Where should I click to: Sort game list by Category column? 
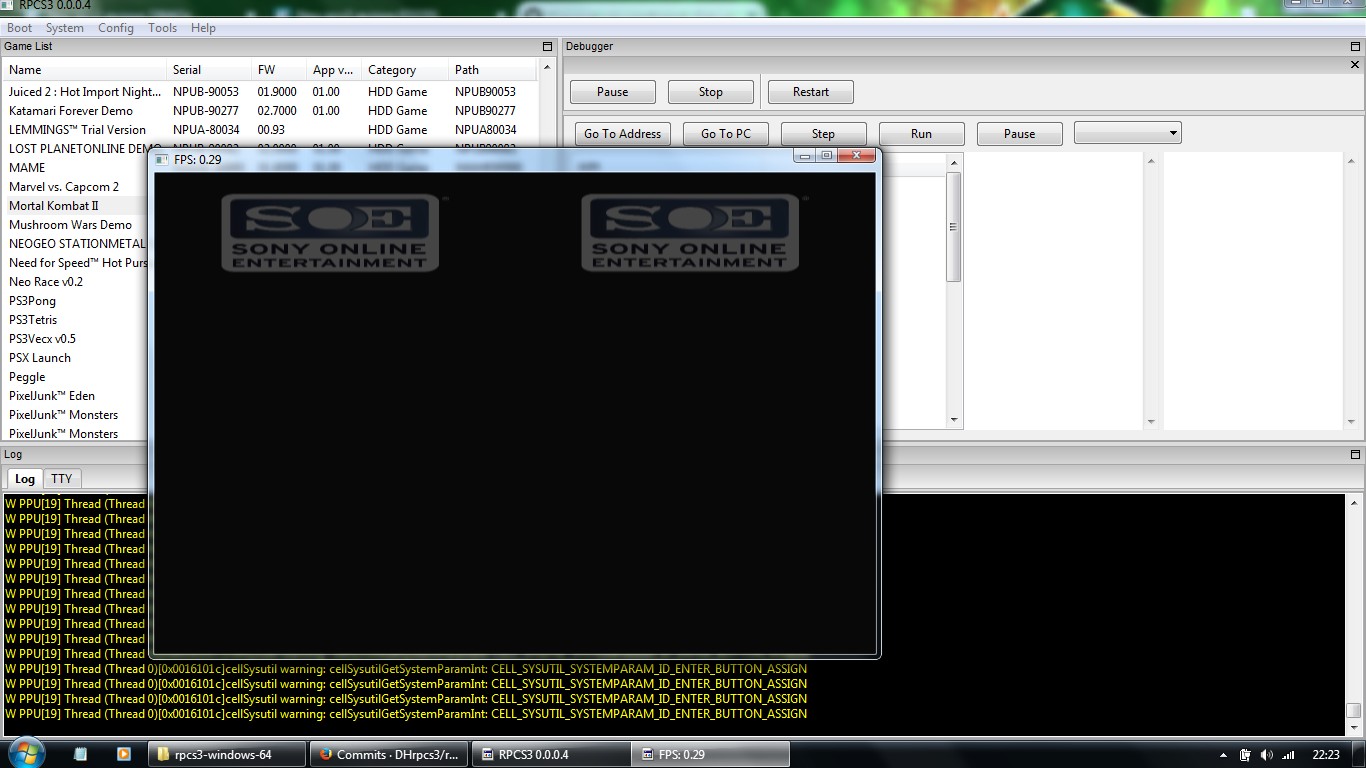click(x=405, y=70)
